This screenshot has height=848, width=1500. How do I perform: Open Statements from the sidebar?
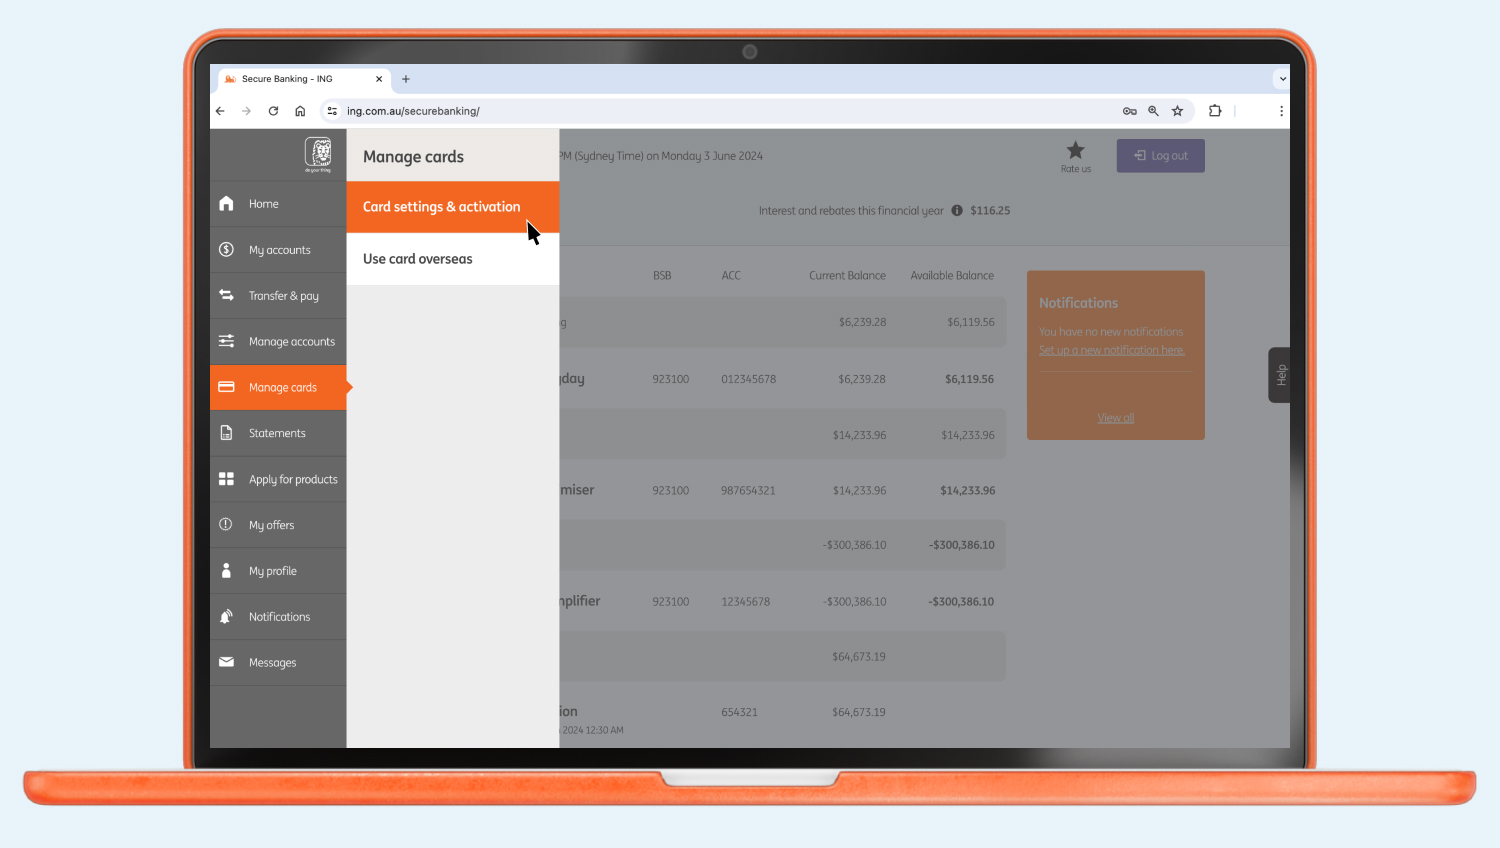[x=277, y=434]
